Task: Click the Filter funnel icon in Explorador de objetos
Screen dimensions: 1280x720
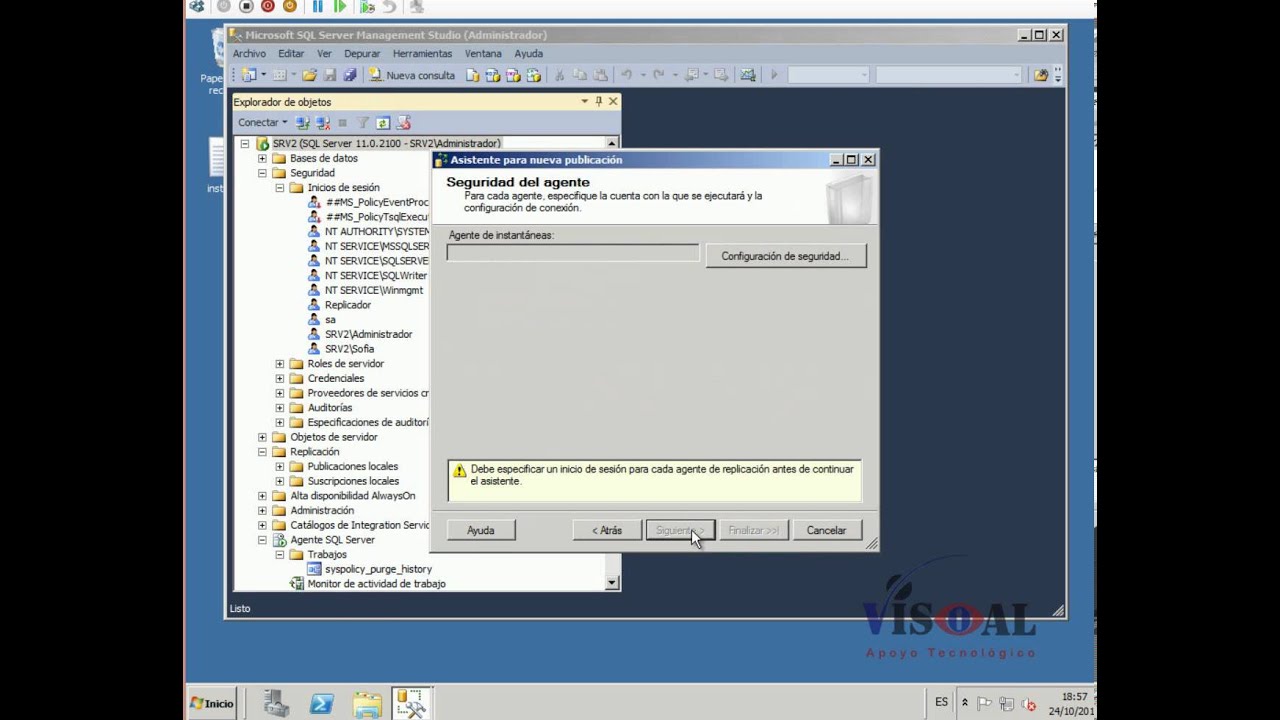Action: coord(363,123)
